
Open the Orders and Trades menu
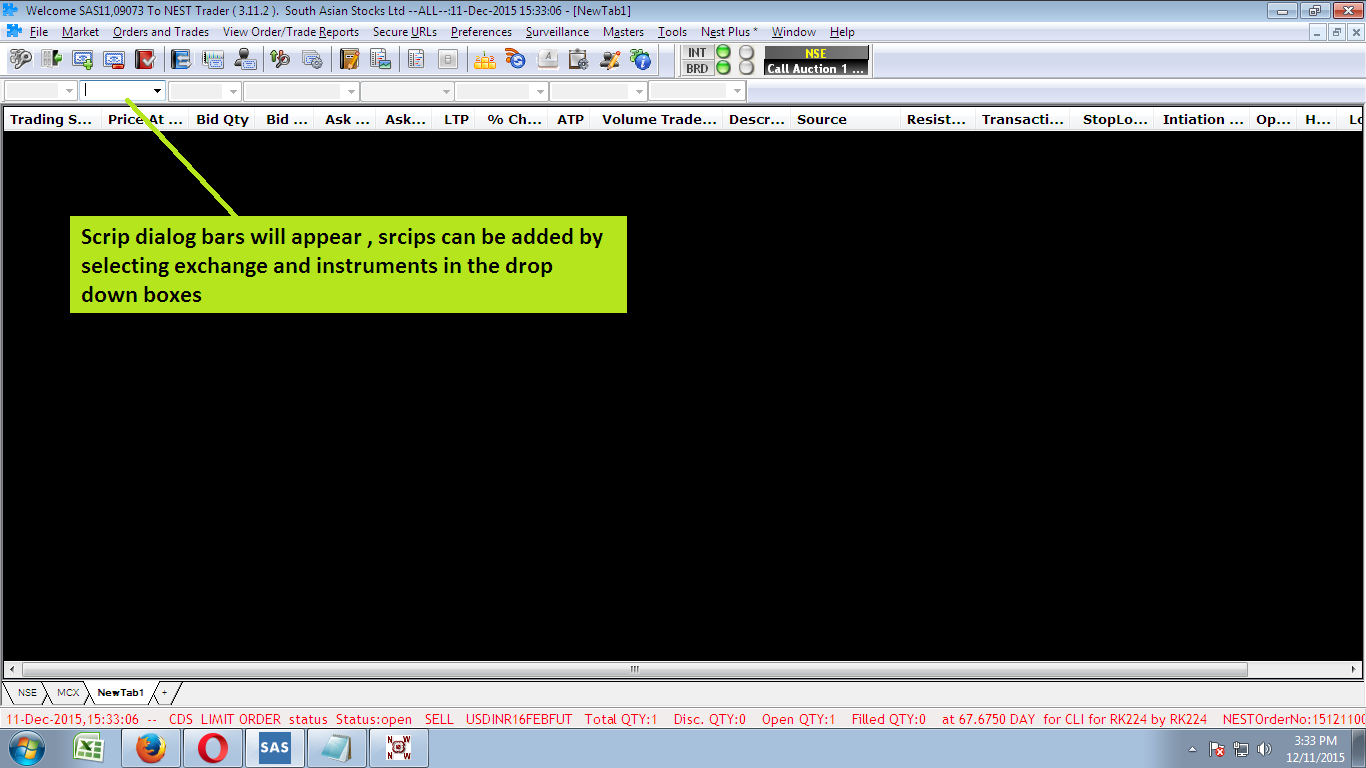point(161,32)
